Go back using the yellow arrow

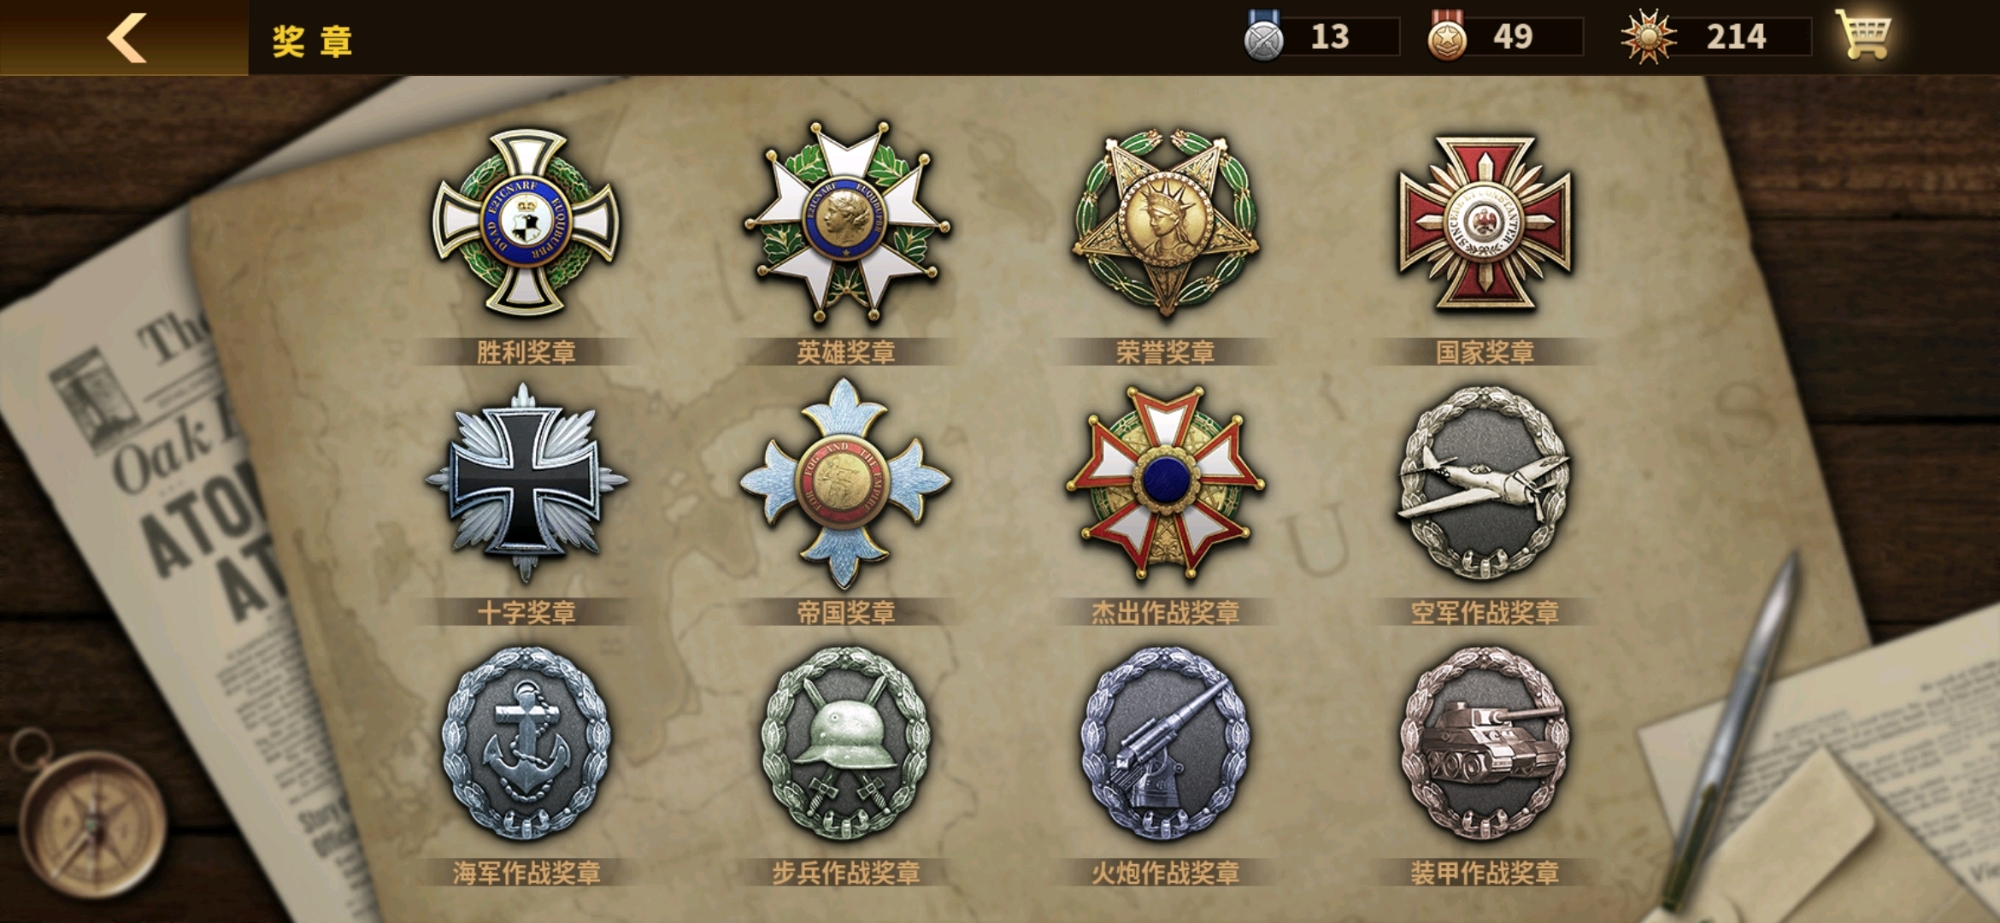pyautogui.click(x=126, y=38)
